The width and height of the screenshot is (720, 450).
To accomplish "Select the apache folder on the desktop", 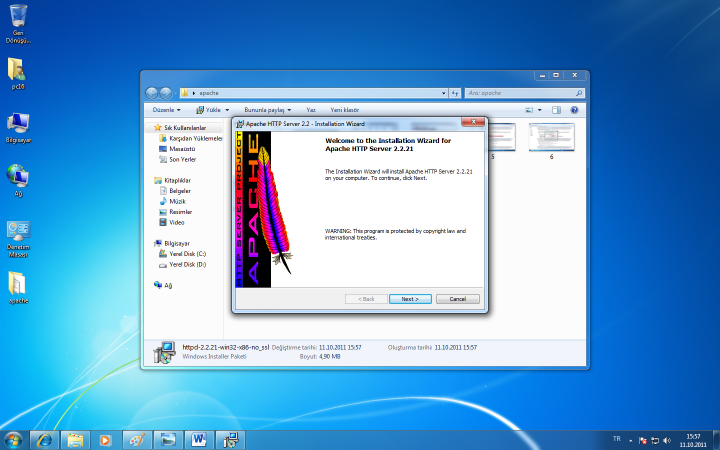I will (x=17, y=284).
